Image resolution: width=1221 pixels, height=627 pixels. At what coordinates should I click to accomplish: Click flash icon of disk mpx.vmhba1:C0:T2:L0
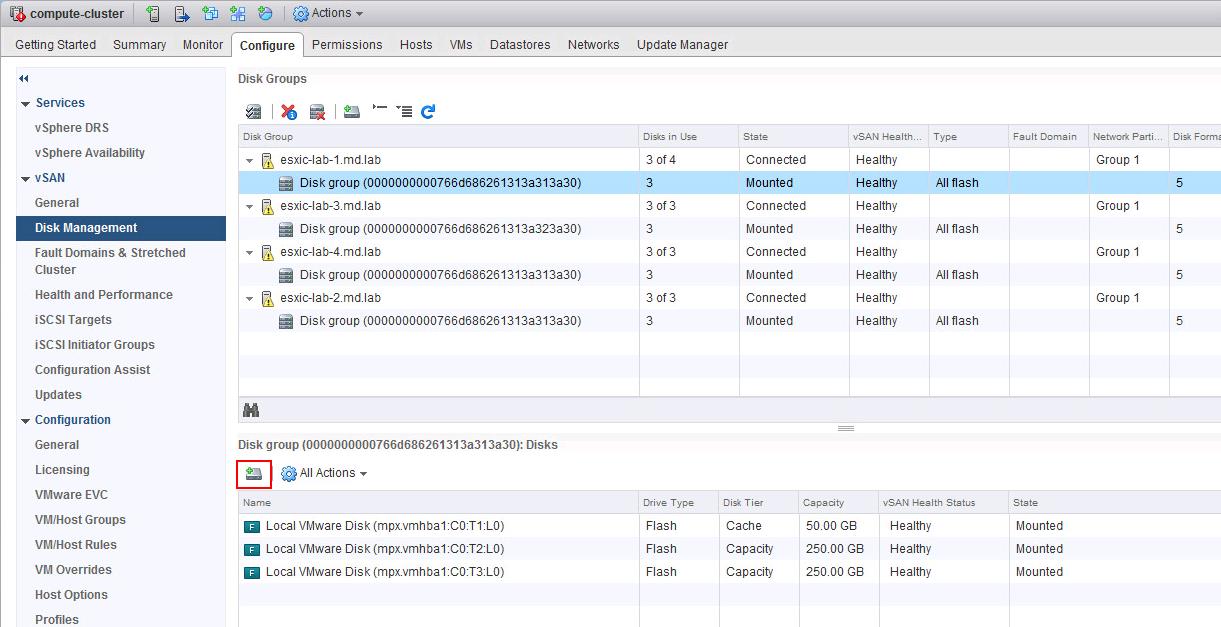click(x=251, y=549)
